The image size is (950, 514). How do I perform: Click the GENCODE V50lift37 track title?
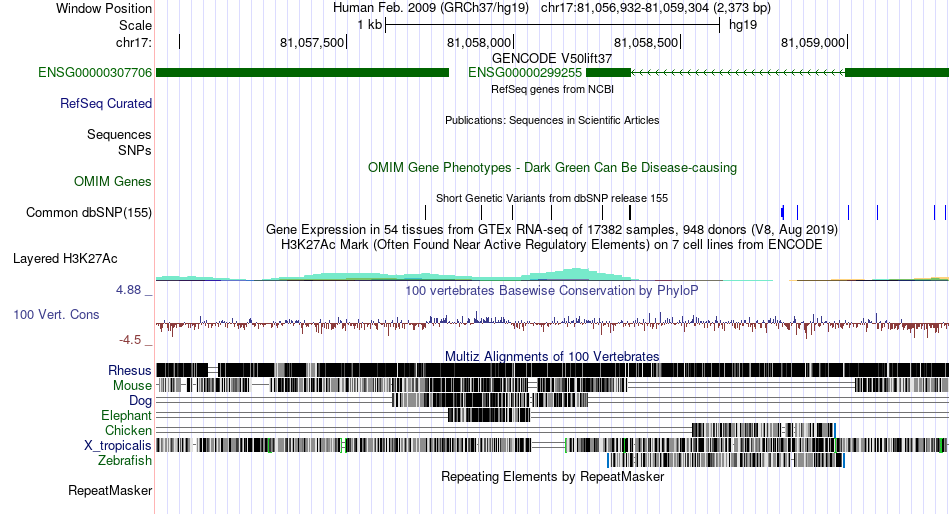tap(552, 59)
